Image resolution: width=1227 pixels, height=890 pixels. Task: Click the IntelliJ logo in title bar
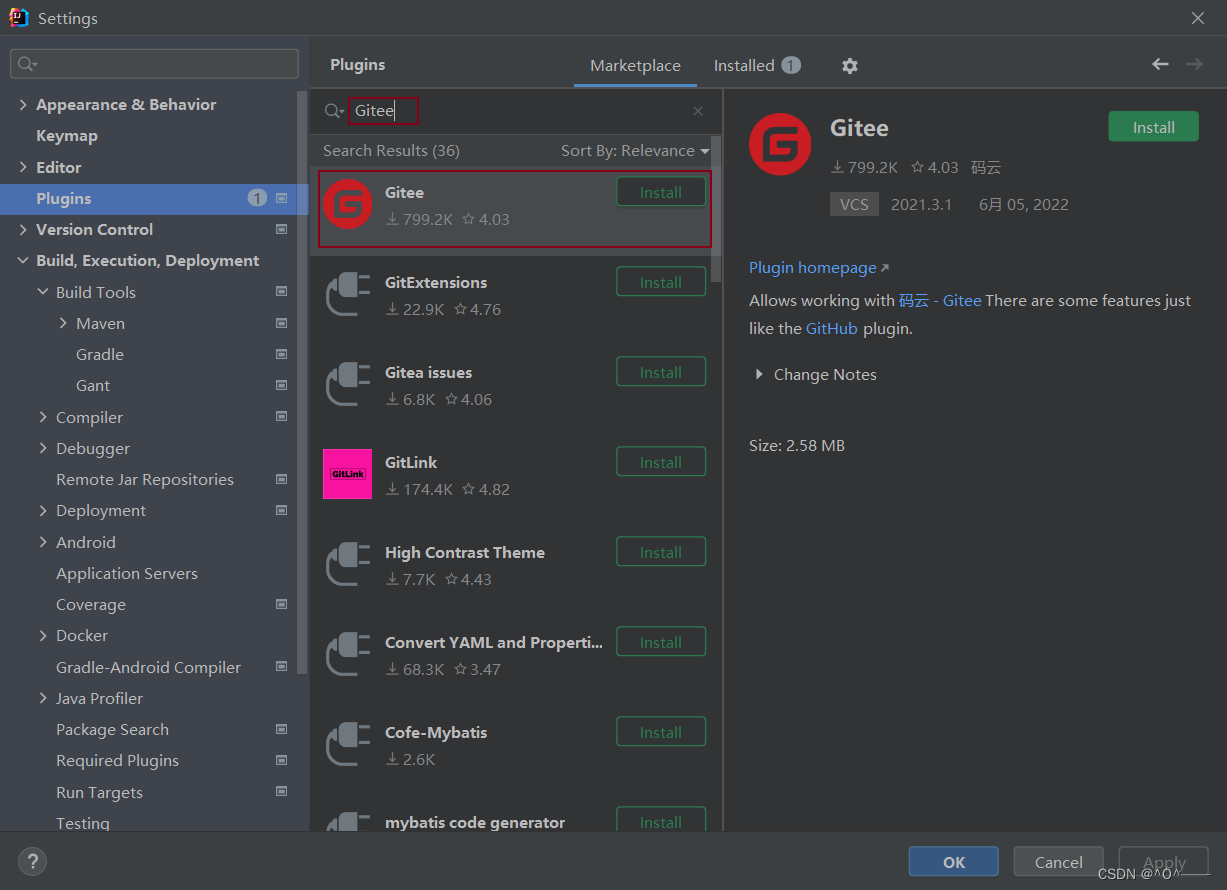tap(19, 17)
